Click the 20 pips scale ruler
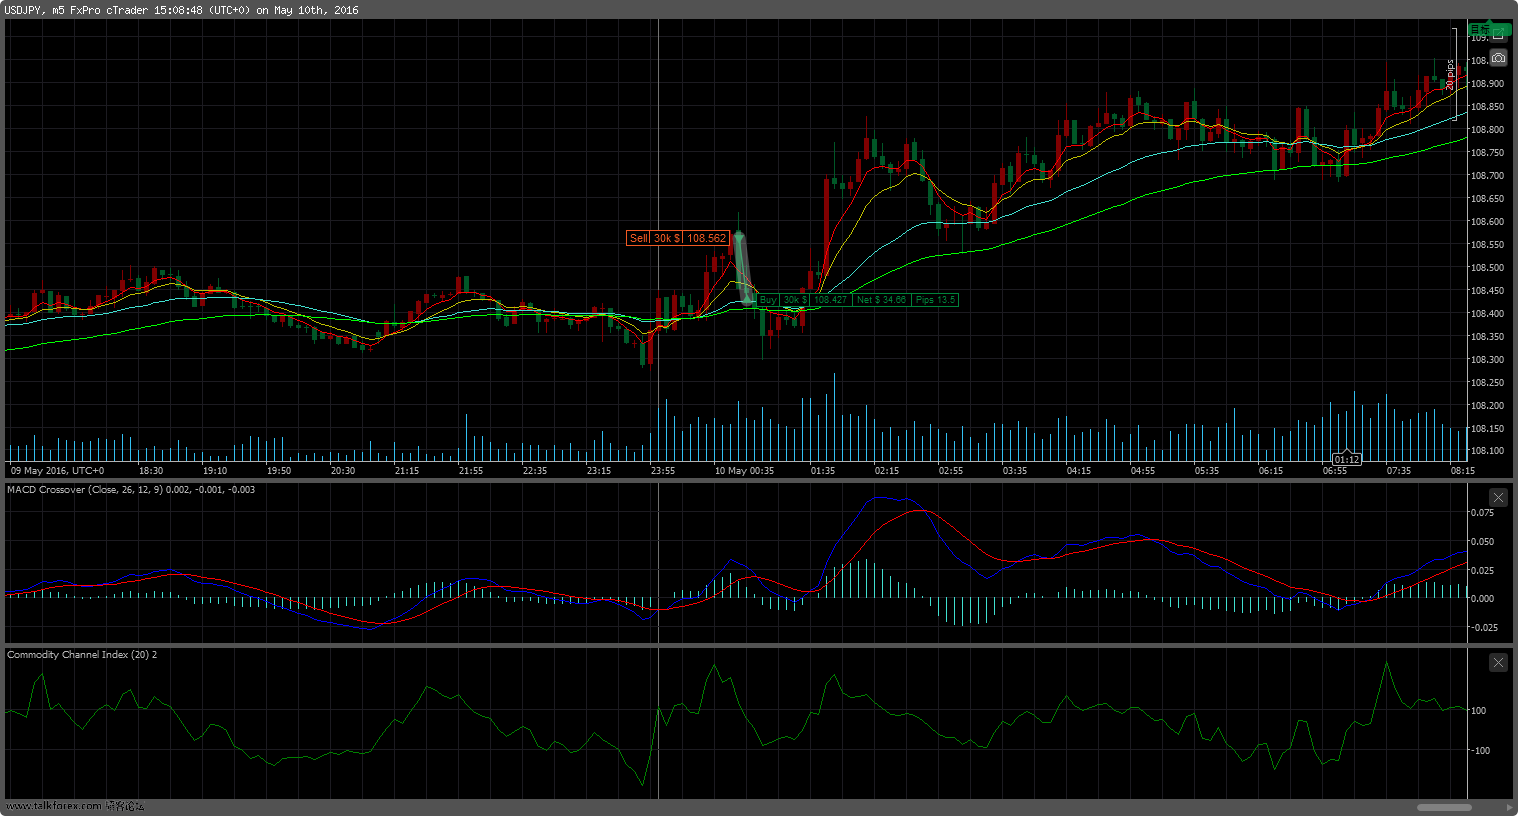1518x816 pixels. click(1452, 75)
